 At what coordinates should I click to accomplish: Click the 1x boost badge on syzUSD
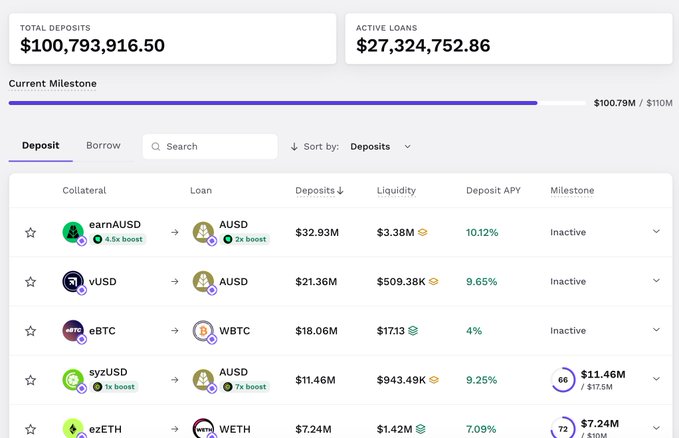(114, 387)
